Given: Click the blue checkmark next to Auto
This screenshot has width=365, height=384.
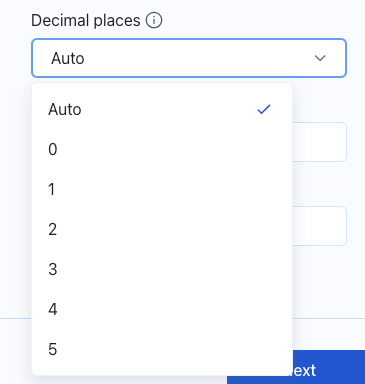Looking at the screenshot, I should point(264,109).
